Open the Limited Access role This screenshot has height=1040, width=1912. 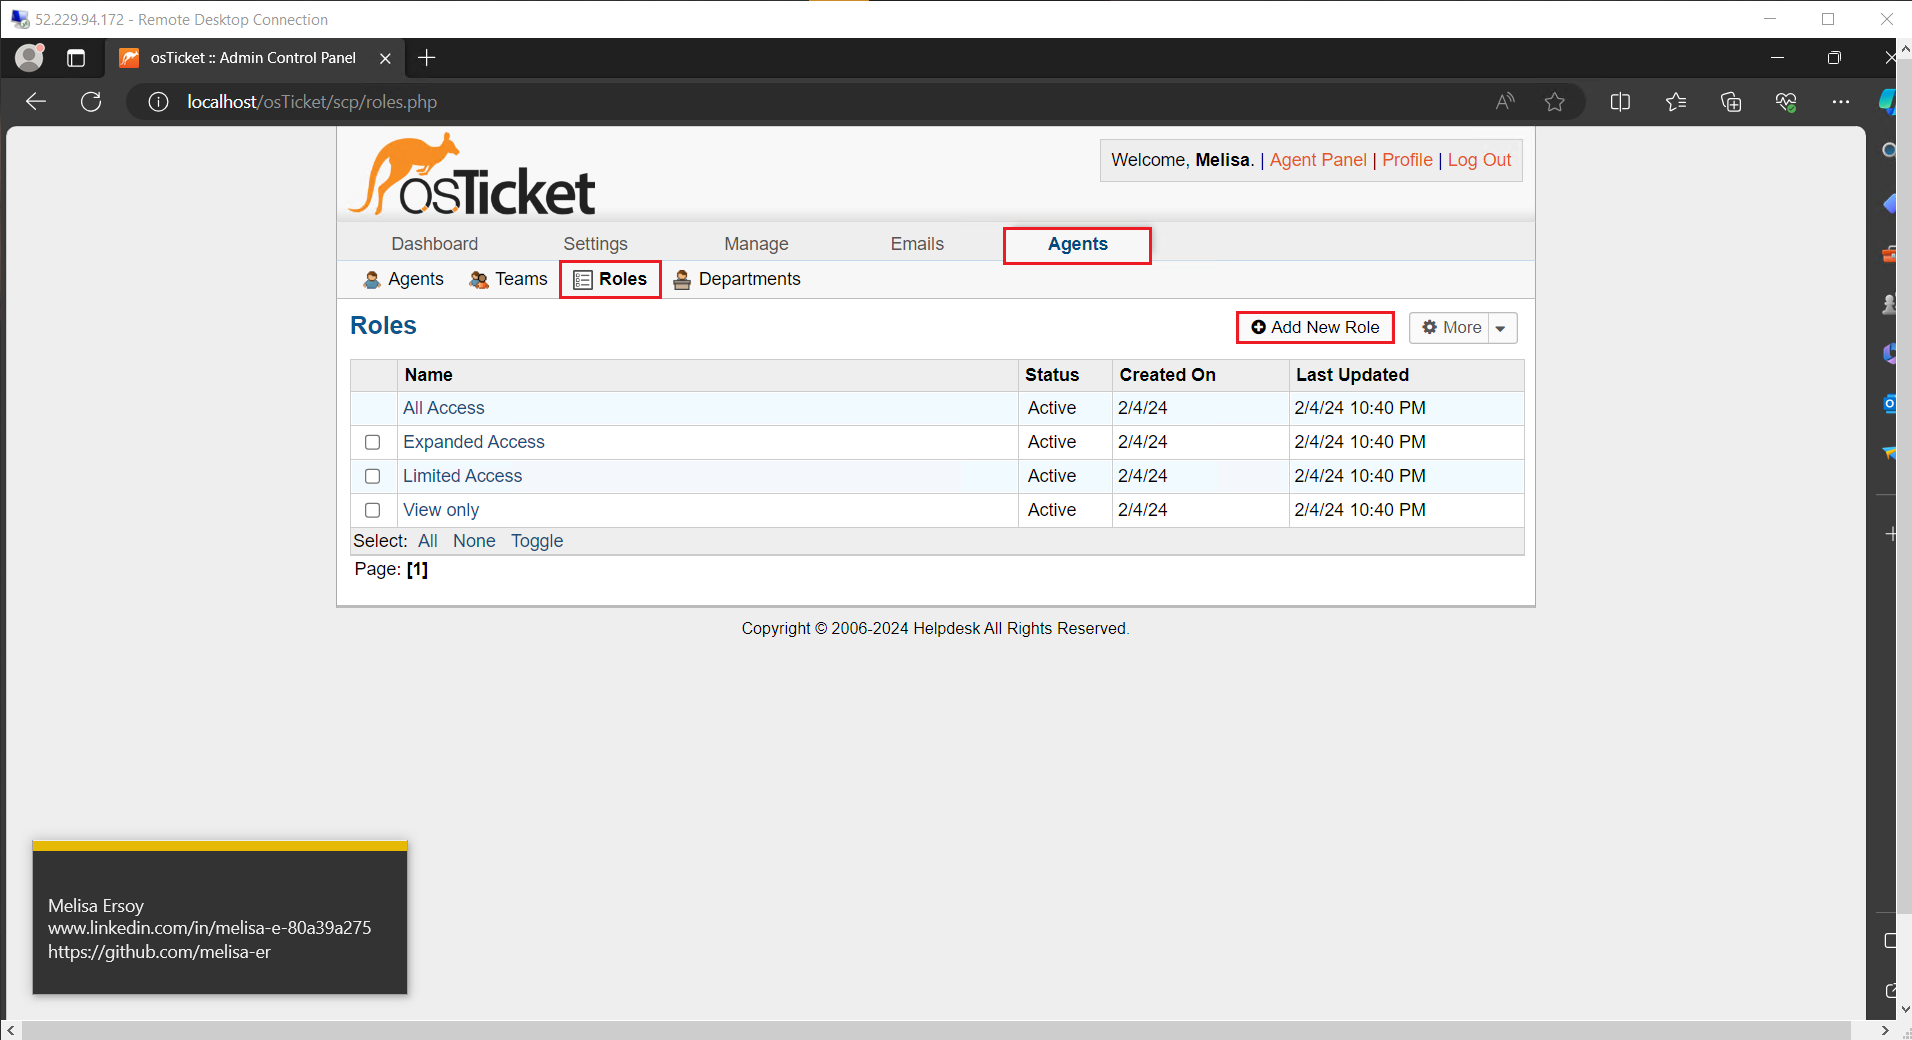click(462, 476)
